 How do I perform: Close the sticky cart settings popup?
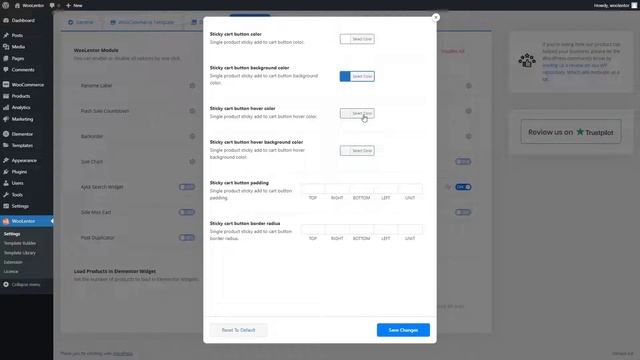point(436,17)
